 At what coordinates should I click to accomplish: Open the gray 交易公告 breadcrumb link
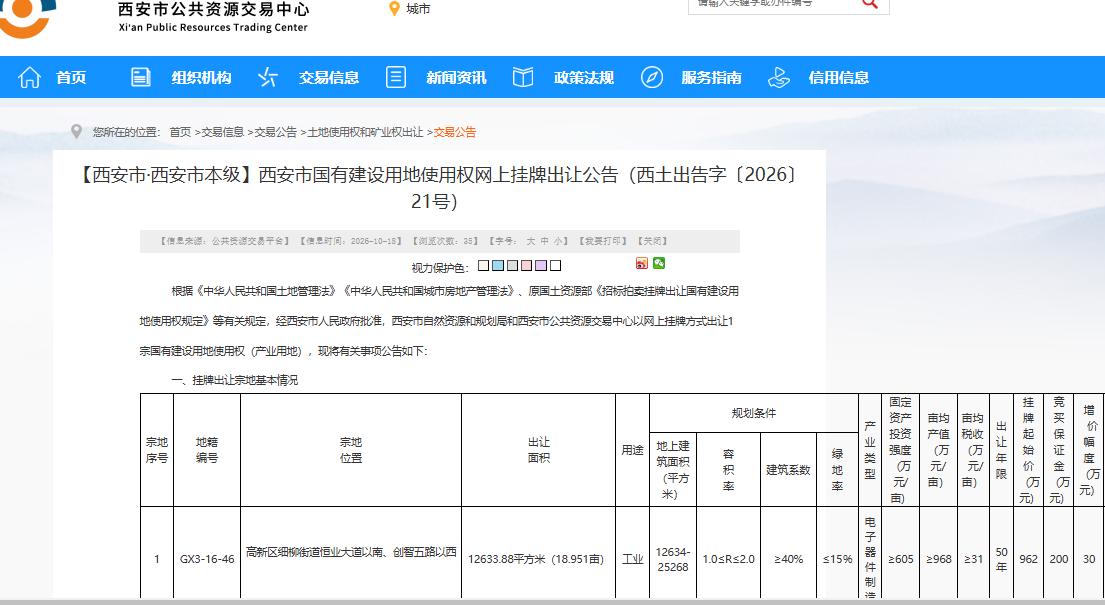tap(276, 132)
